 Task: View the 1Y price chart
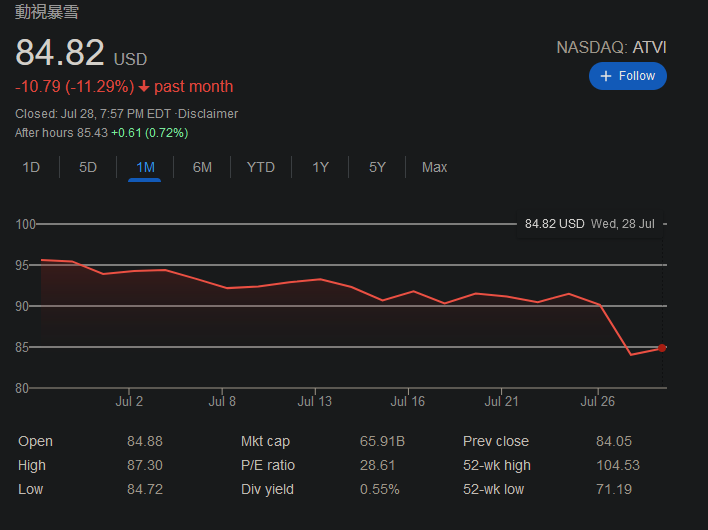click(320, 167)
